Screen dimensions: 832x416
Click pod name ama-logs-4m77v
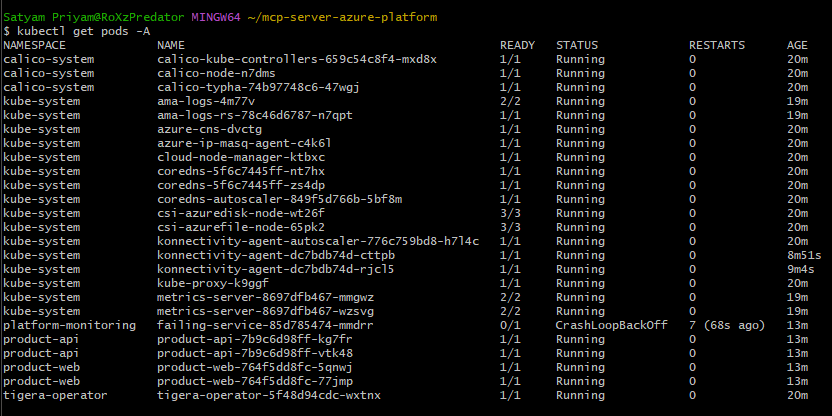[206, 101]
